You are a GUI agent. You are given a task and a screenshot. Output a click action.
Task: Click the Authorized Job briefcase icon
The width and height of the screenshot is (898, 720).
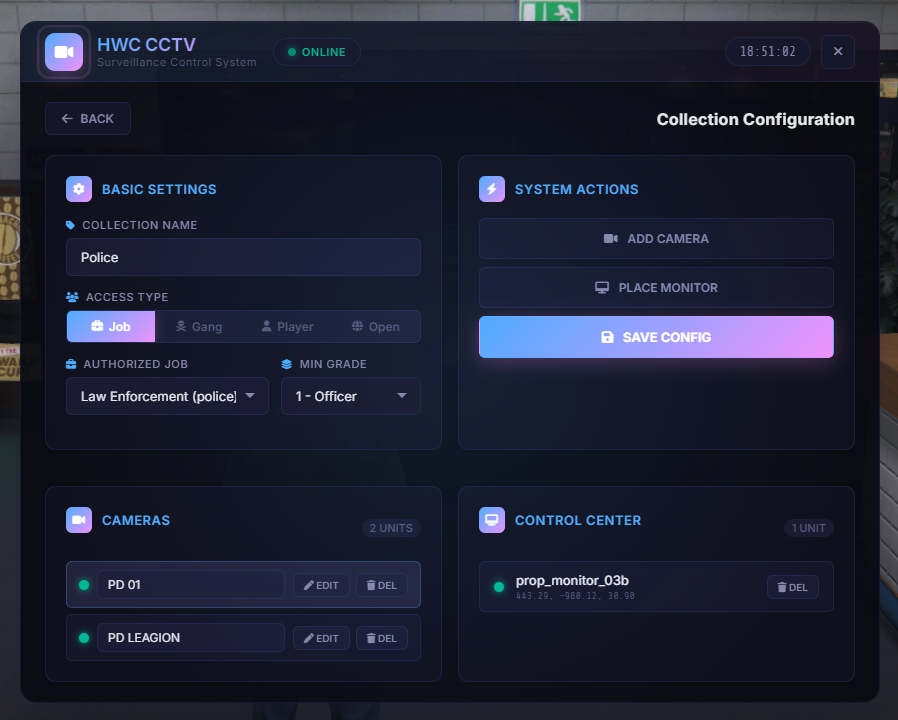point(71,364)
